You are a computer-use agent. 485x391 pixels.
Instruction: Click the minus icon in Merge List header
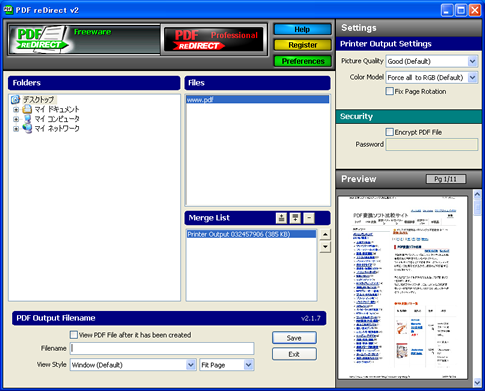point(309,218)
